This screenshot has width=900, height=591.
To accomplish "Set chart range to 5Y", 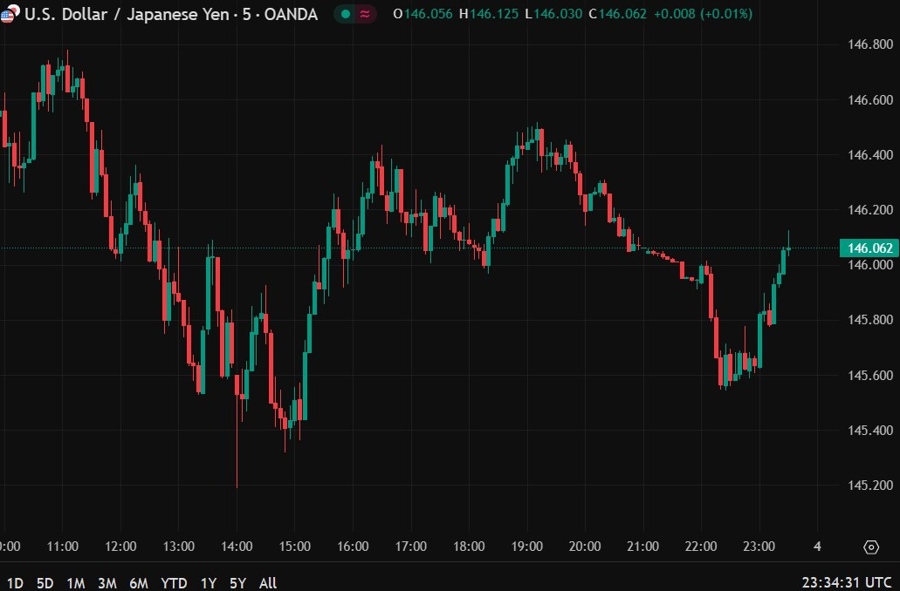I will (237, 582).
